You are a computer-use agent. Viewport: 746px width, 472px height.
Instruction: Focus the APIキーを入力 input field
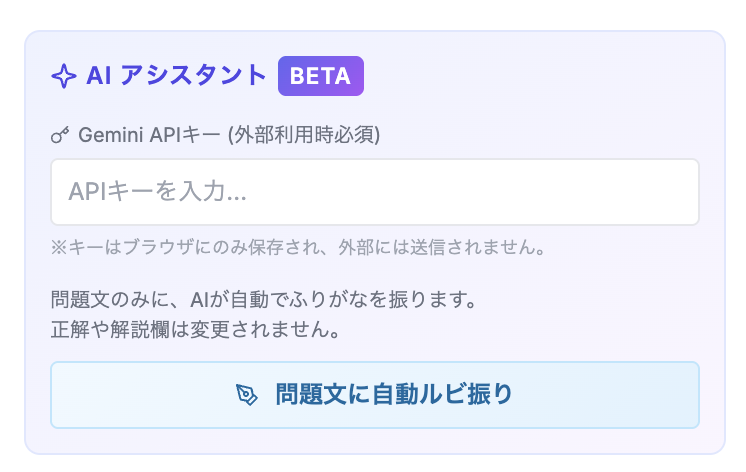tap(374, 192)
